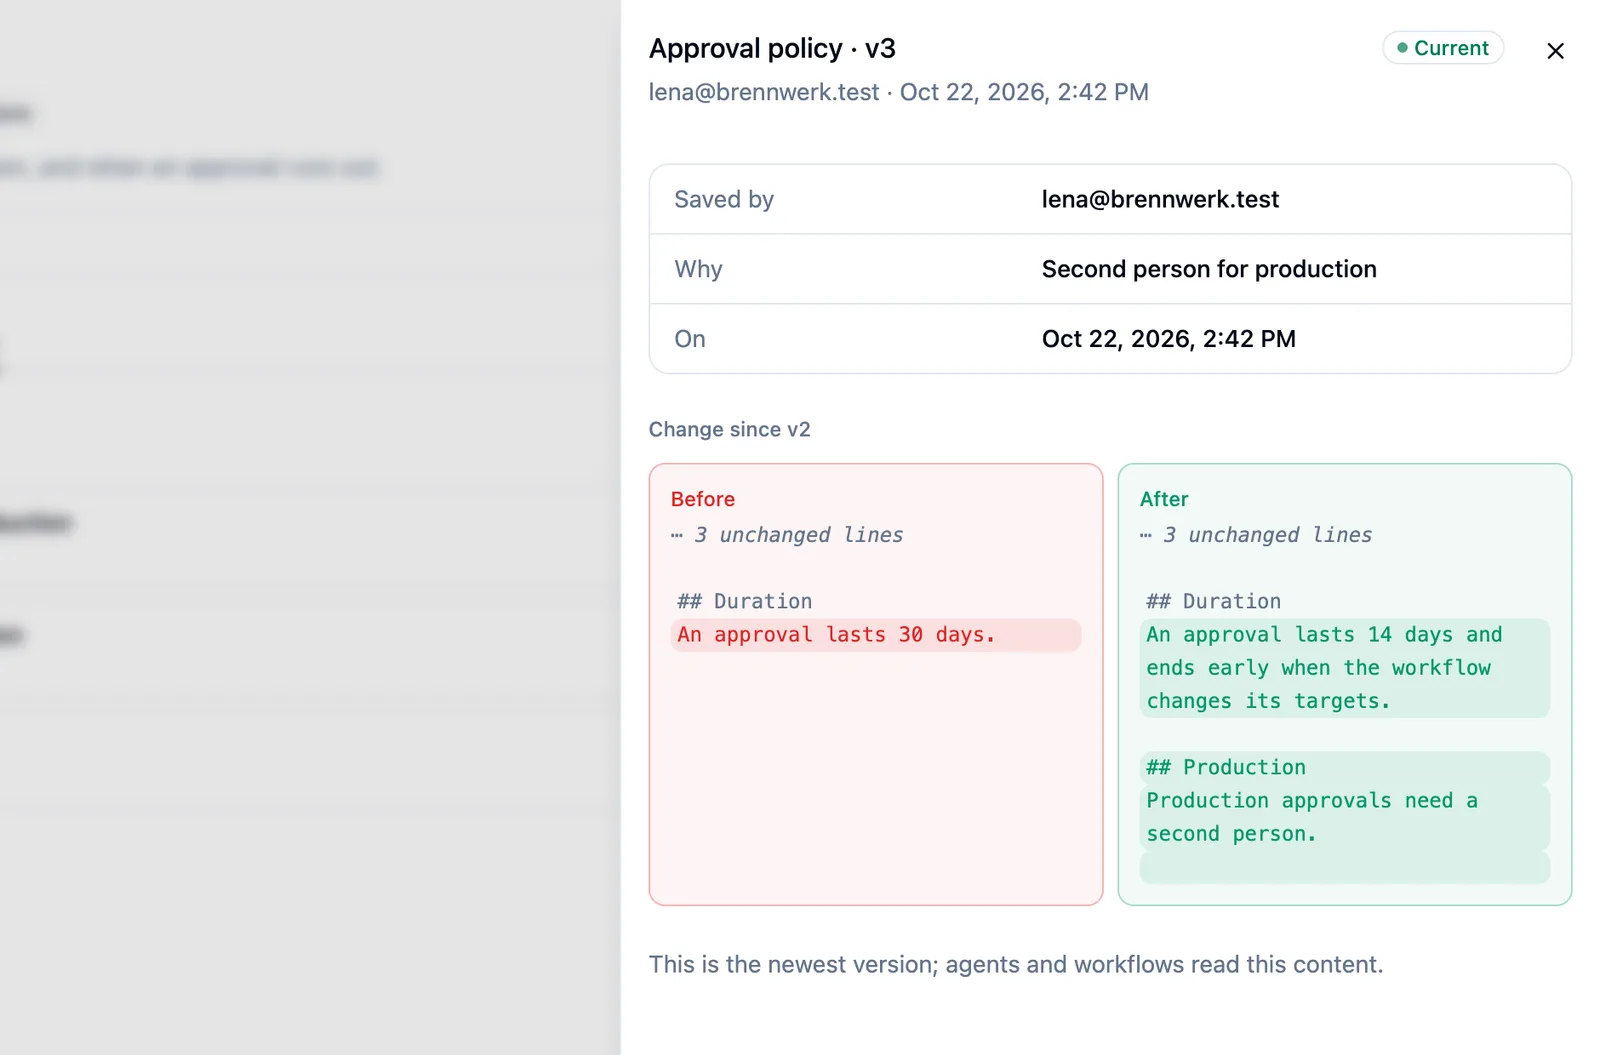1600x1055 pixels.
Task: Click the green Current status badge
Action: point(1443,48)
